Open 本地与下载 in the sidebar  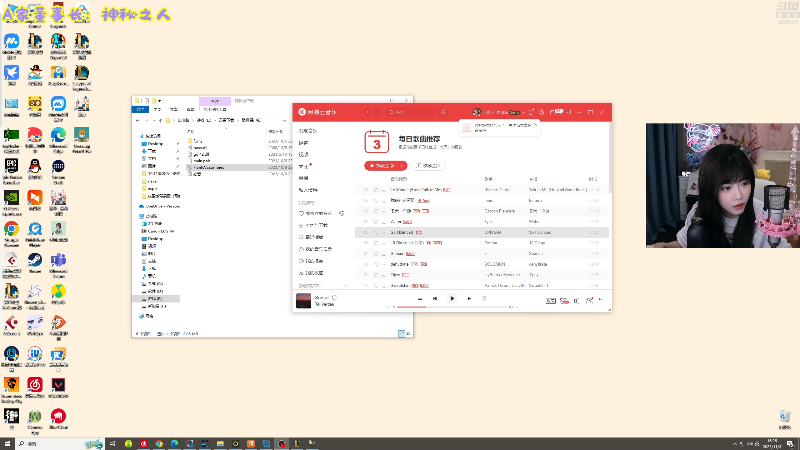313,225
